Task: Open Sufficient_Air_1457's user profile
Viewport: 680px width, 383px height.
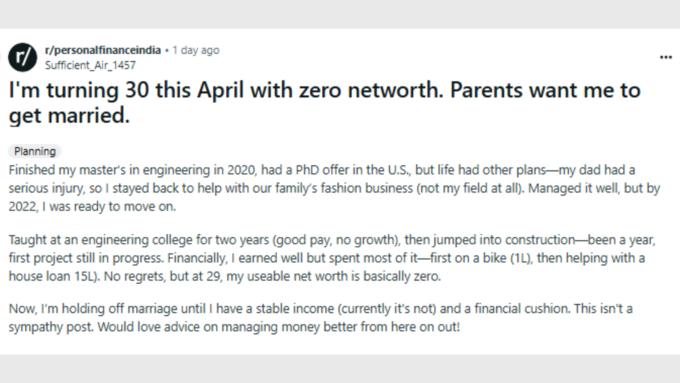Action: (90, 65)
